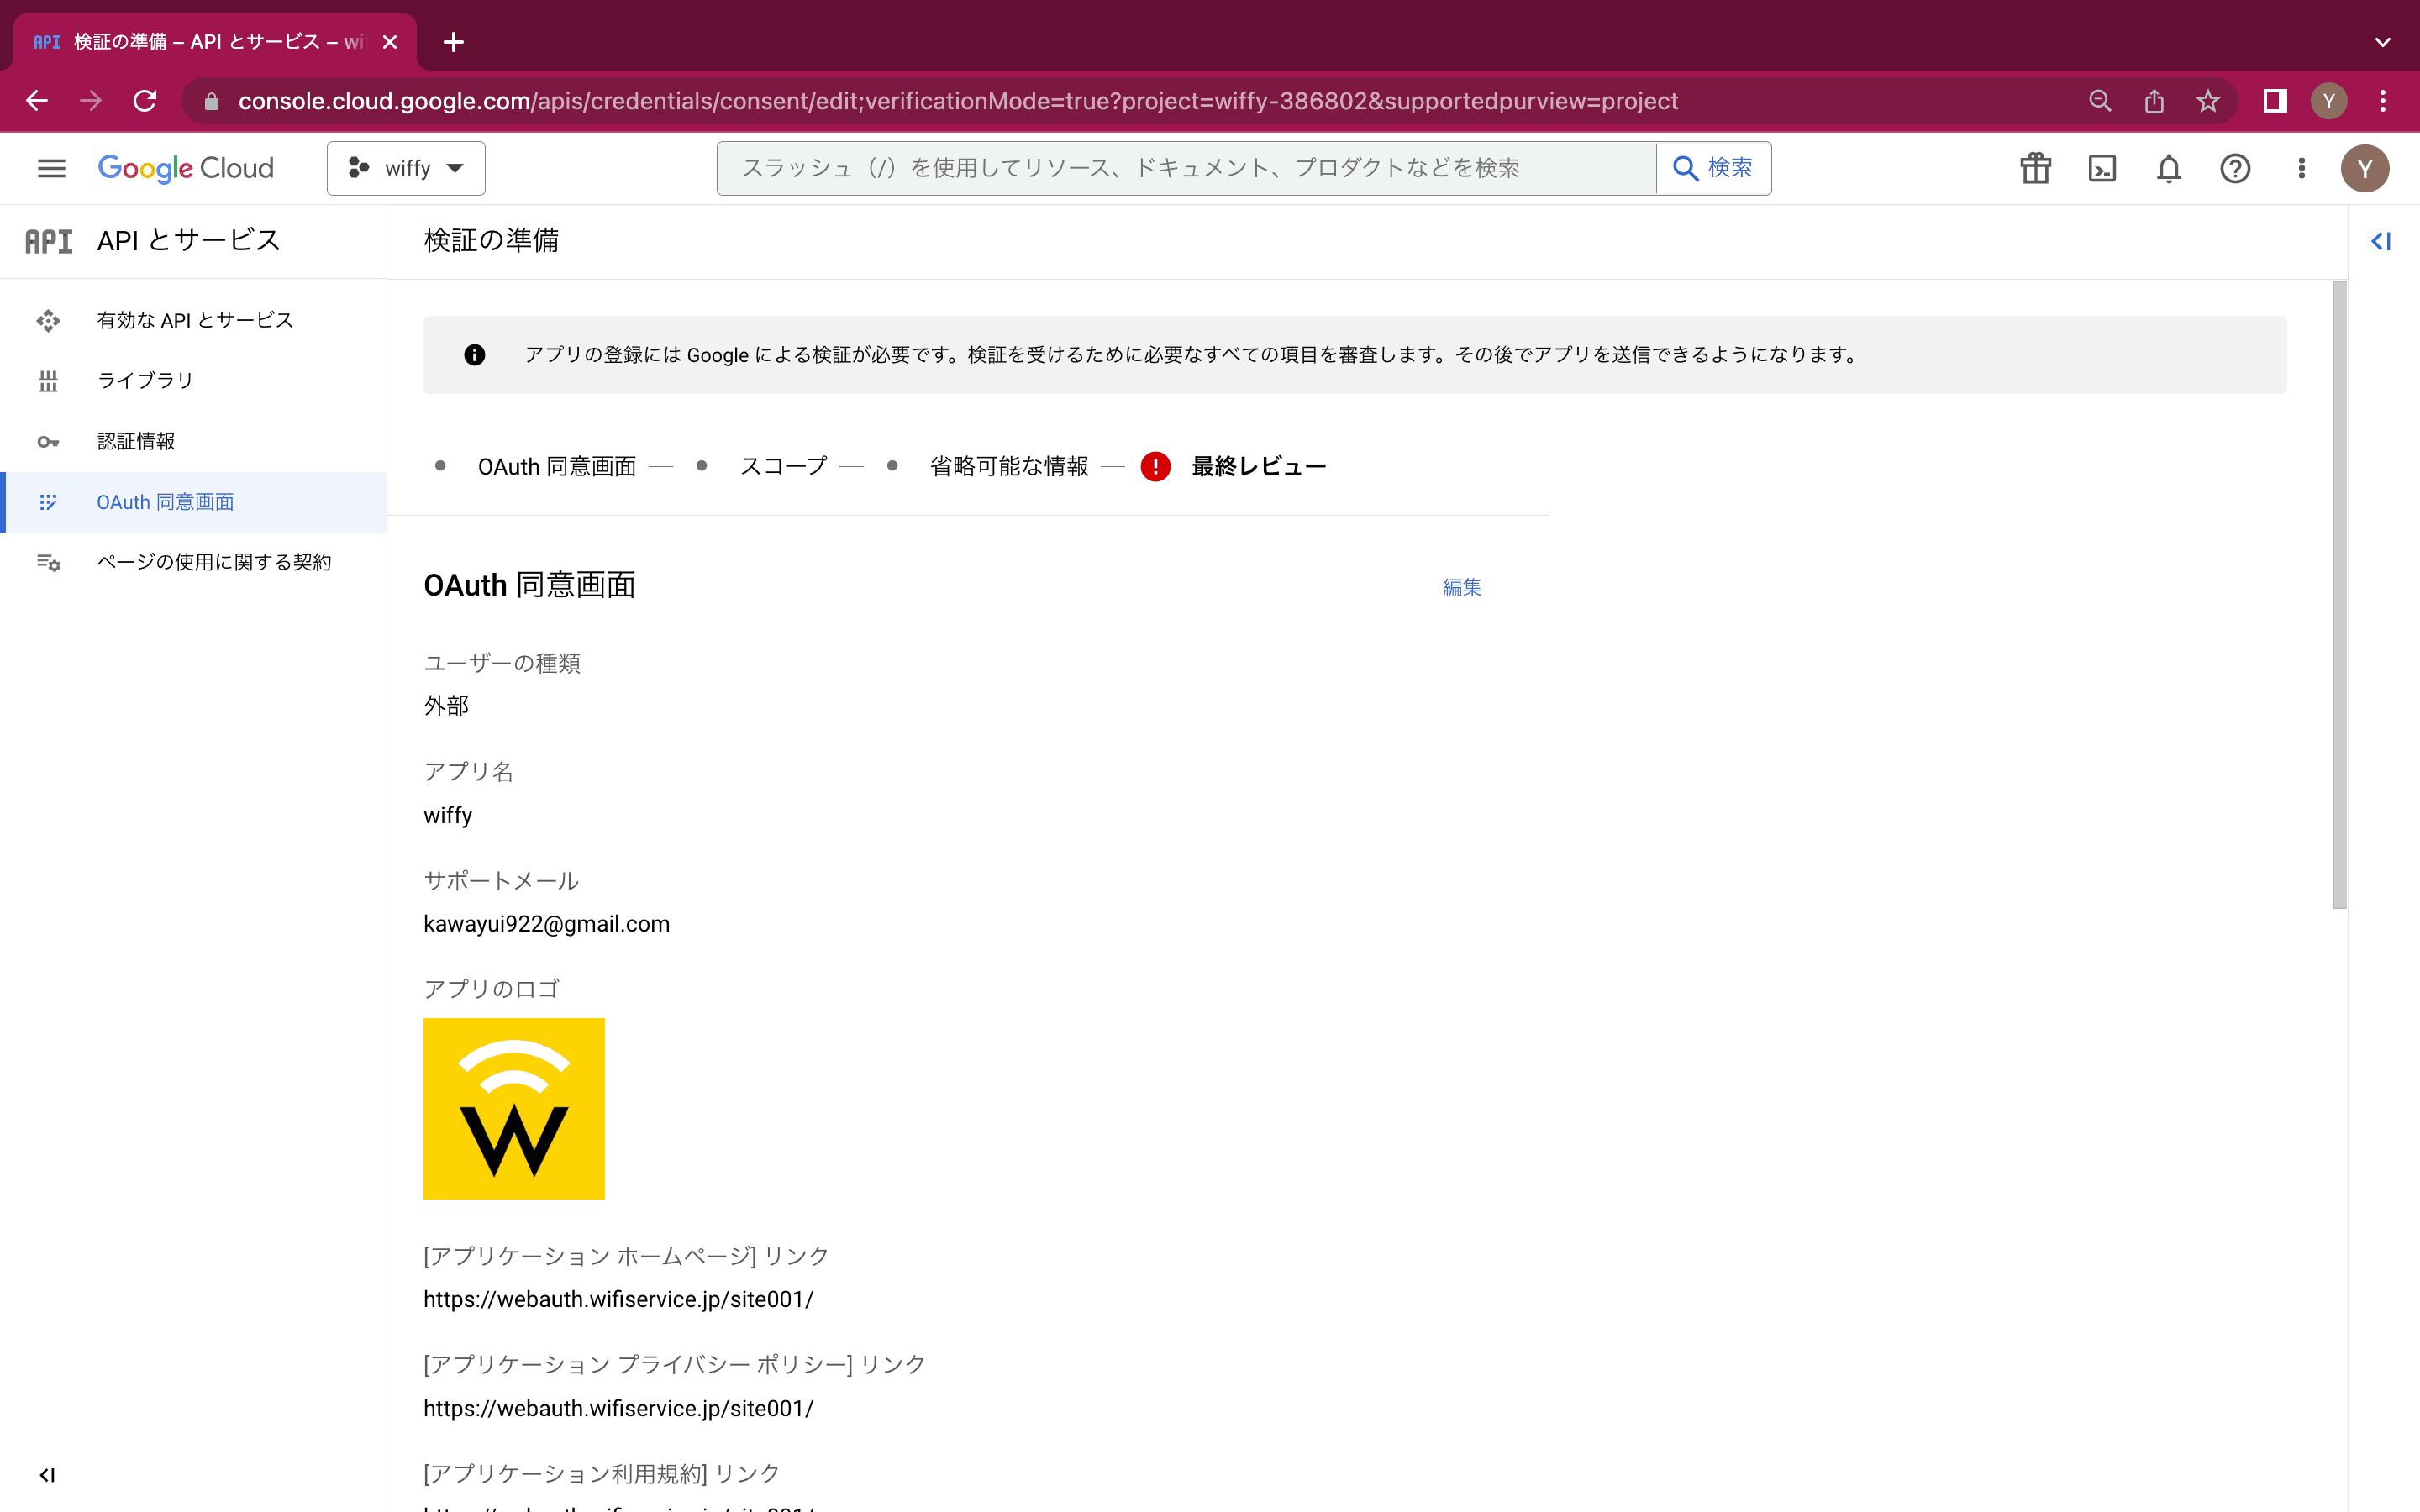Click the ライブラリ grid icon

(48, 381)
